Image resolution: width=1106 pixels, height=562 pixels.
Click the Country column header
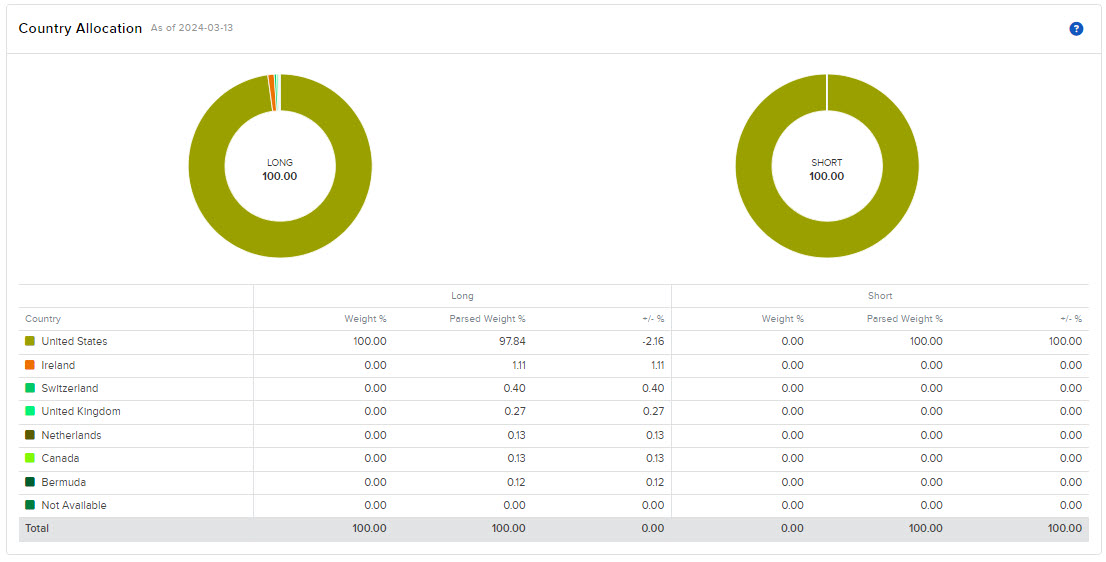pos(43,319)
